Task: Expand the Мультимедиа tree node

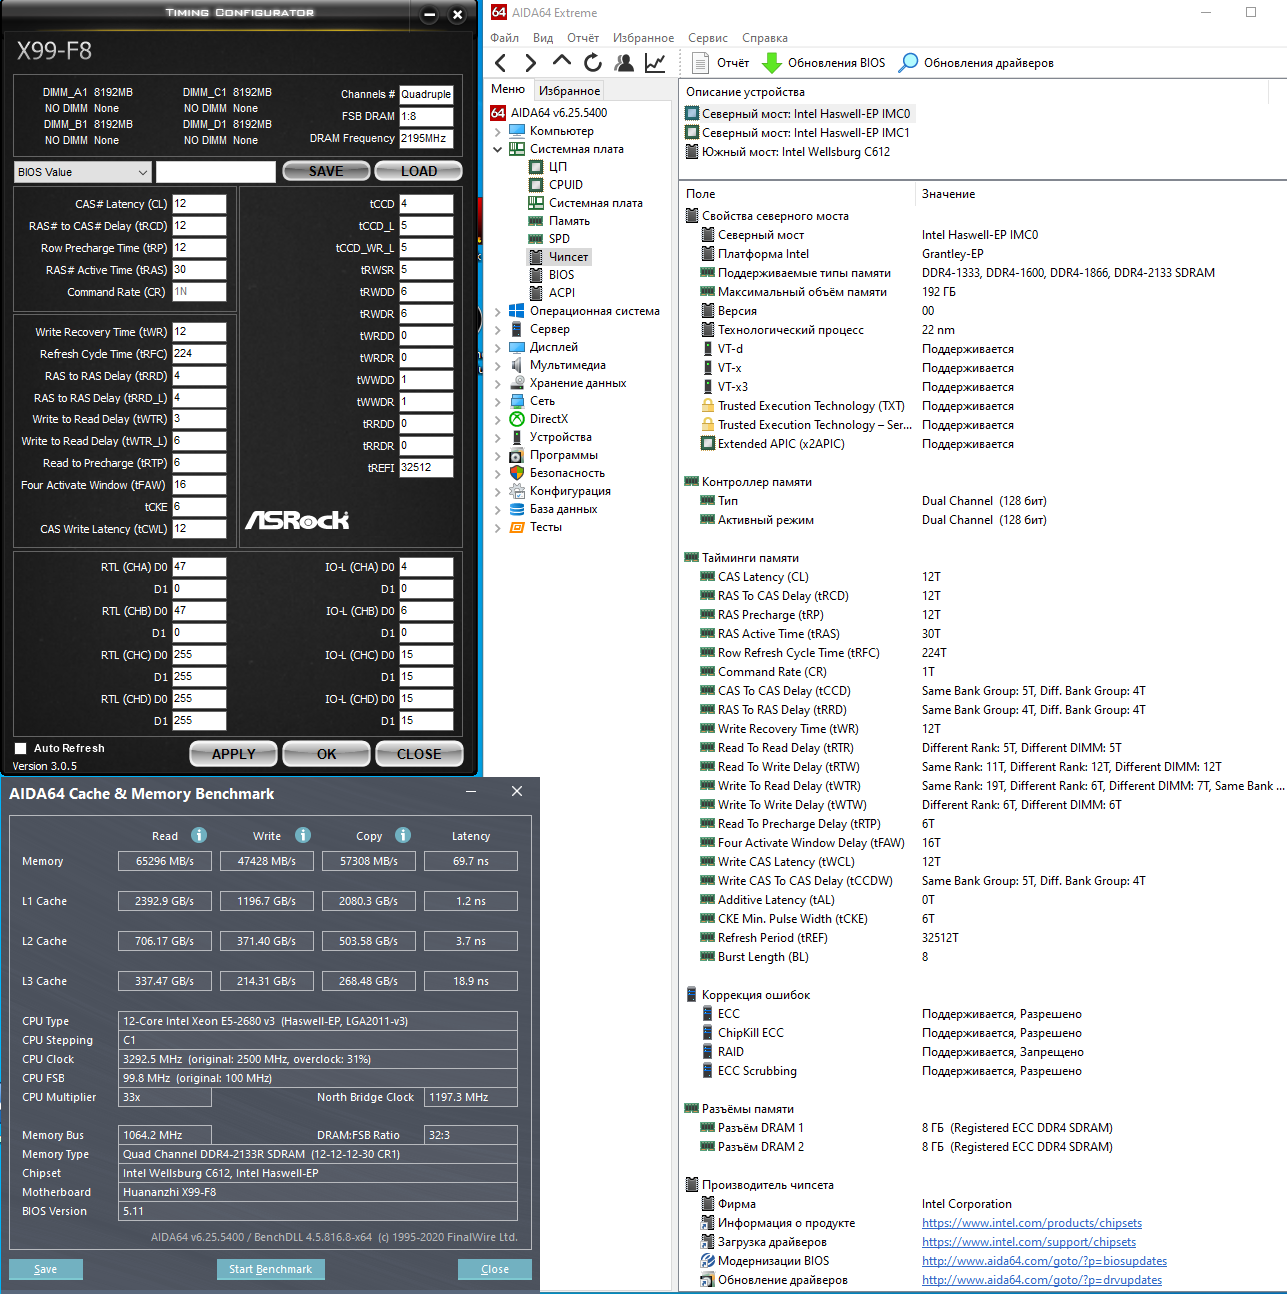Action: [498, 365]
